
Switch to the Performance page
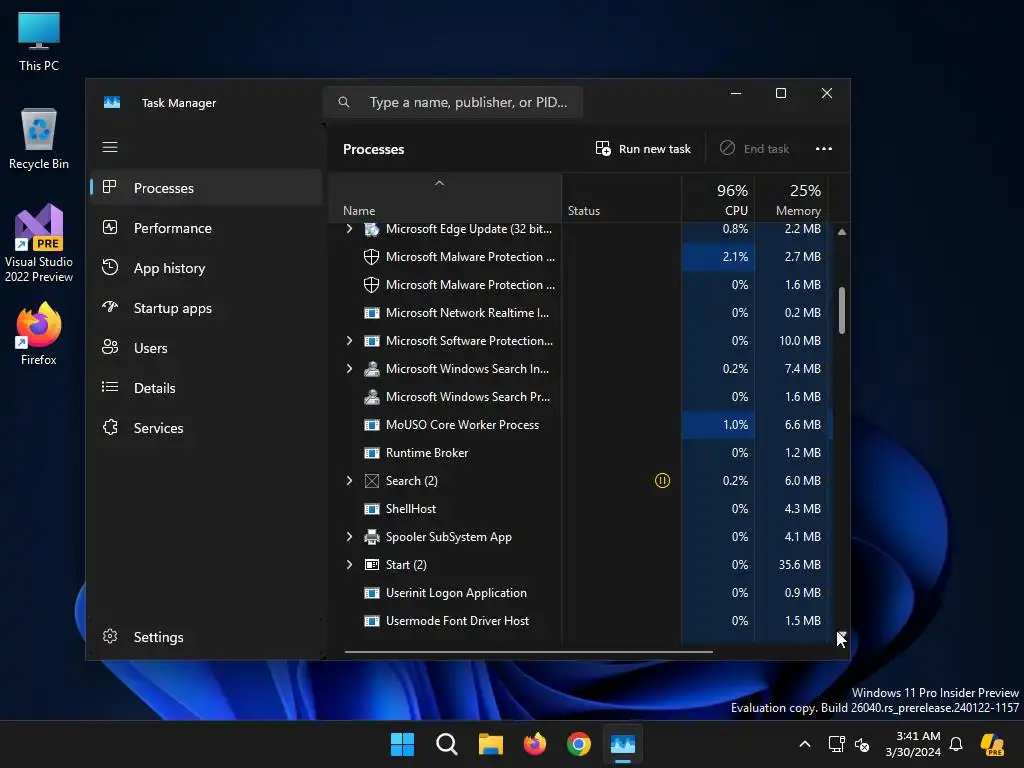tap(206, 227)
